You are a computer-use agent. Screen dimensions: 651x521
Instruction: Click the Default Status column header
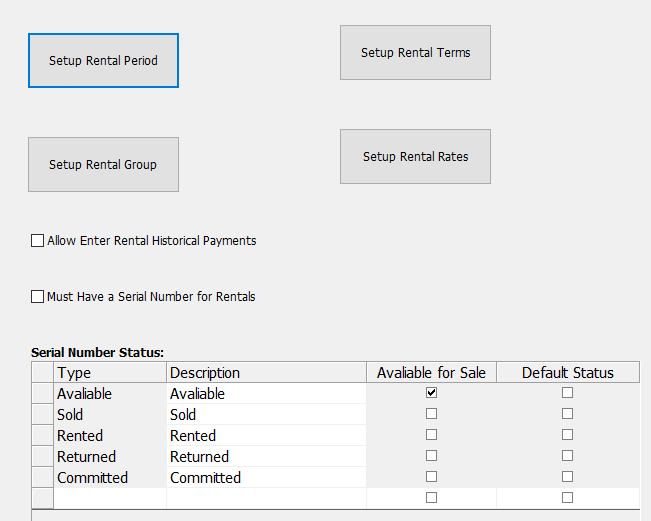click(568, 372)
